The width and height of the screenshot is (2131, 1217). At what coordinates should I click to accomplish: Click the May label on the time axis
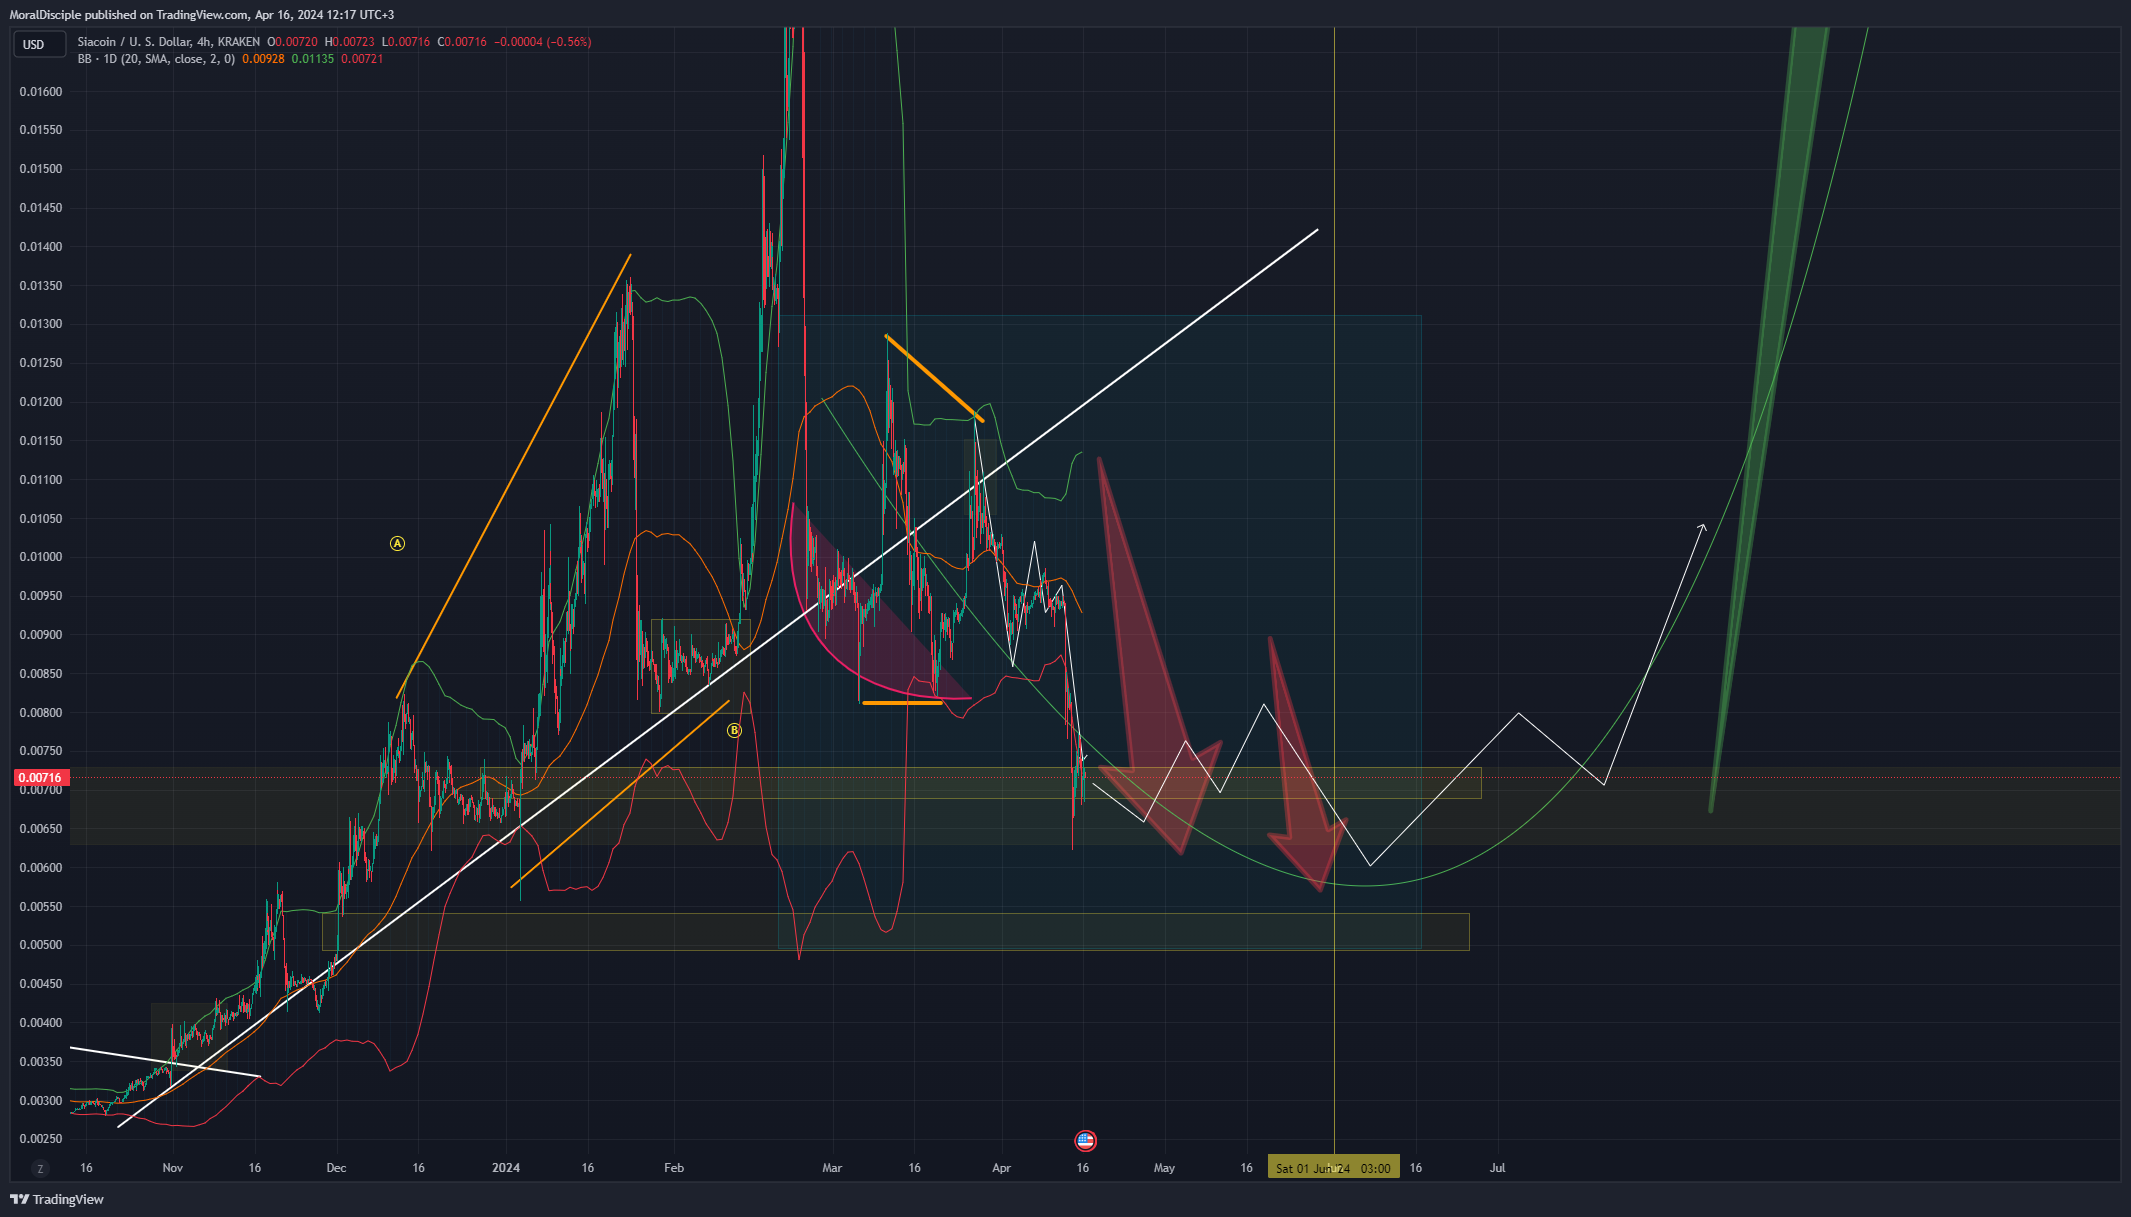pos(1164,1168)
